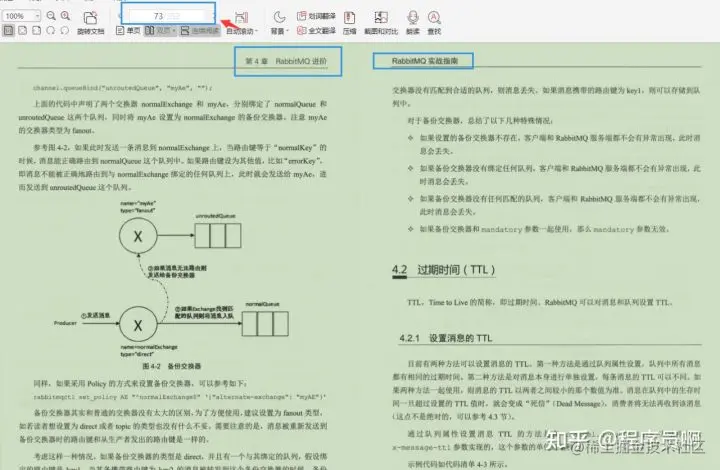720x470 pixels.
Task: Click the page header 第 4 章 RabbitMQ 进阶
Action: pyautogui.click(x=286, y=61)
